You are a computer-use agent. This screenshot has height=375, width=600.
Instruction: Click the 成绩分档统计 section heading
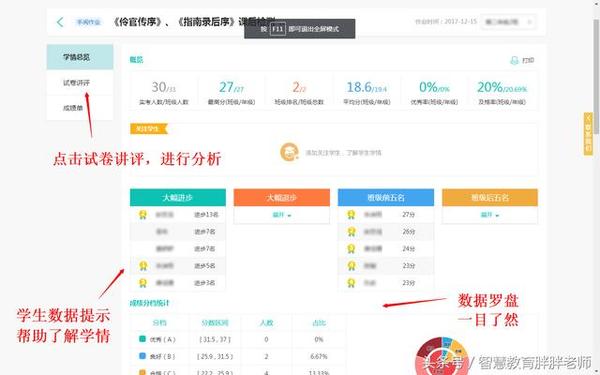pyautogui.click(x=149, y=303)
